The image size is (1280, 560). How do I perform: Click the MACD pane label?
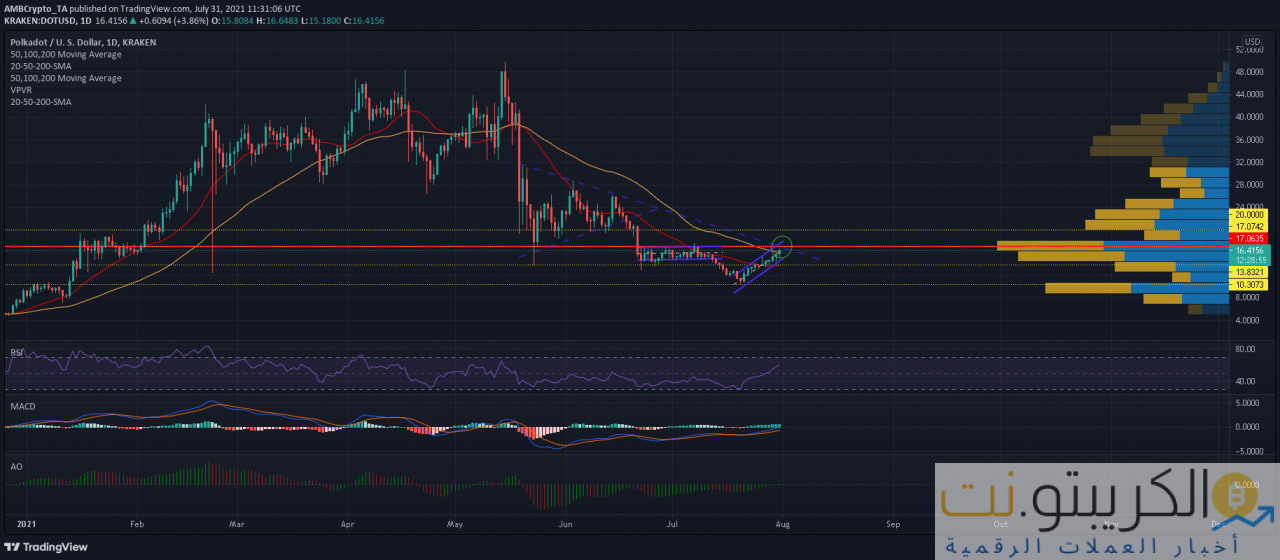coord(21,410)
